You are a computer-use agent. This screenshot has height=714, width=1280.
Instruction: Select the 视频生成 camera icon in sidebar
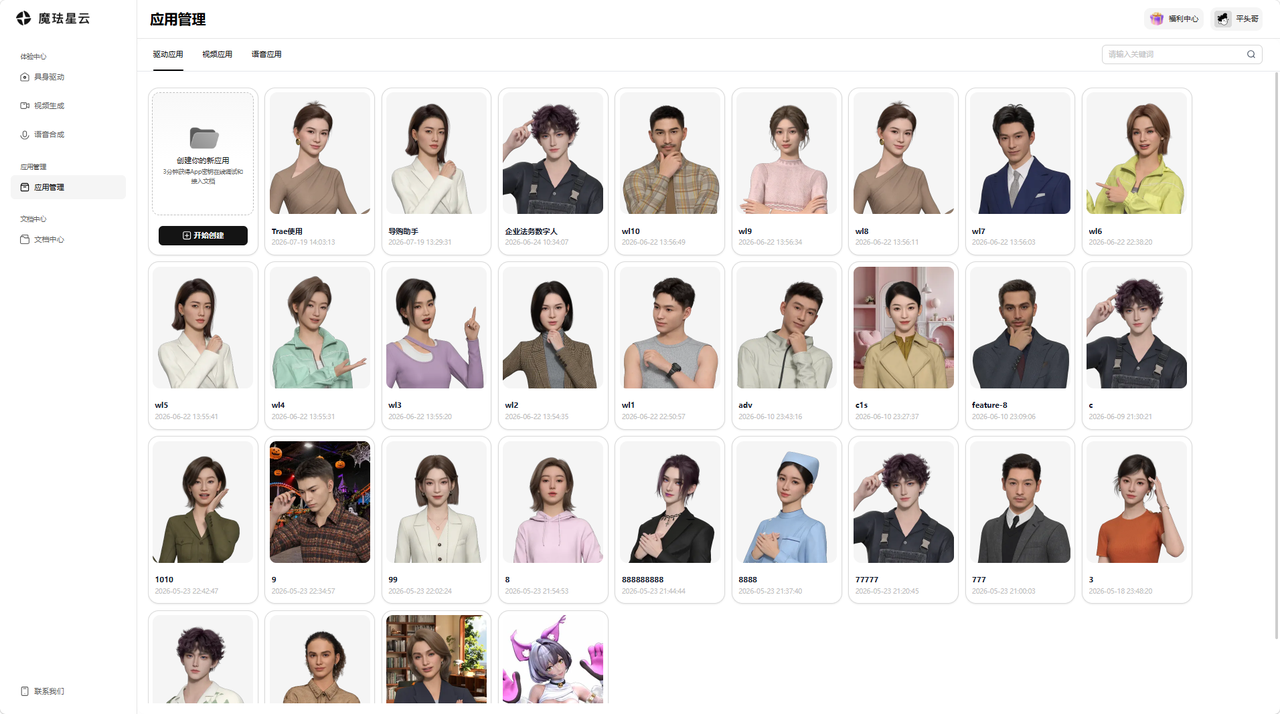pos(25,105)
